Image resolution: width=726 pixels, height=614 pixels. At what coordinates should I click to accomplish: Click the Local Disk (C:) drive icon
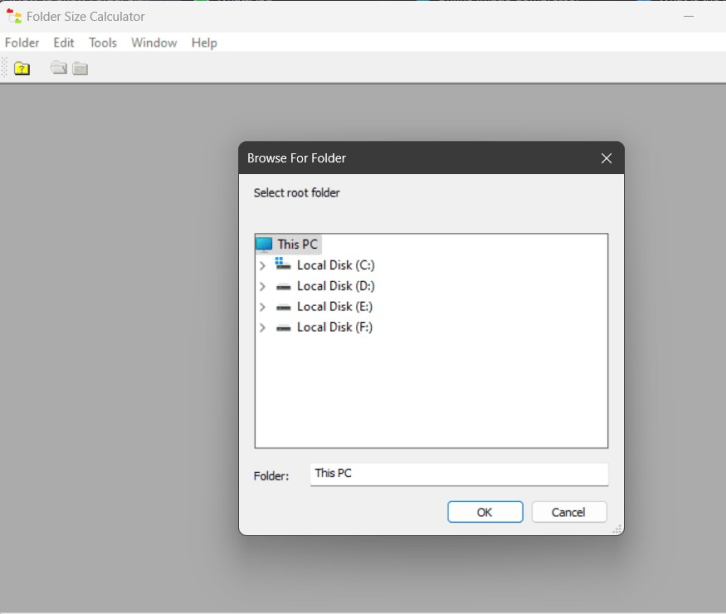(283, 264)
